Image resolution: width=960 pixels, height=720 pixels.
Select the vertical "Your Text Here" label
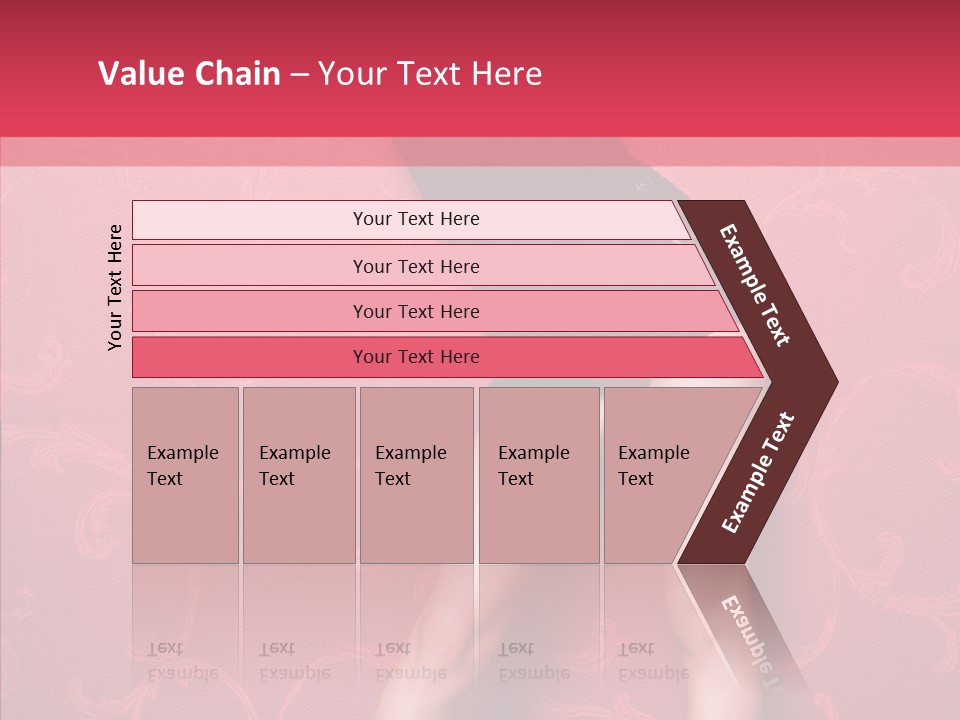[115, 287]
